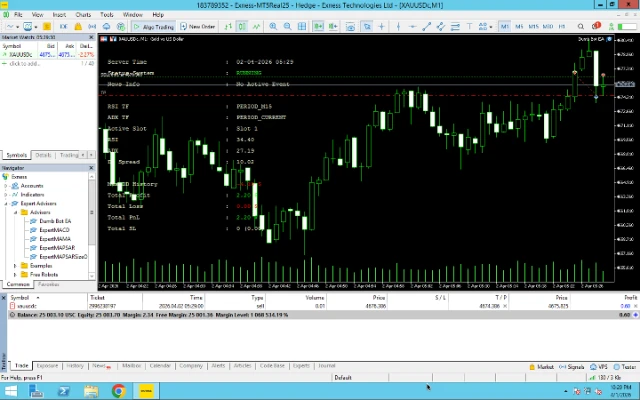Collapse the Expert Advisors tree node
This screenshot has width=640, height=400.
[6, 203]
